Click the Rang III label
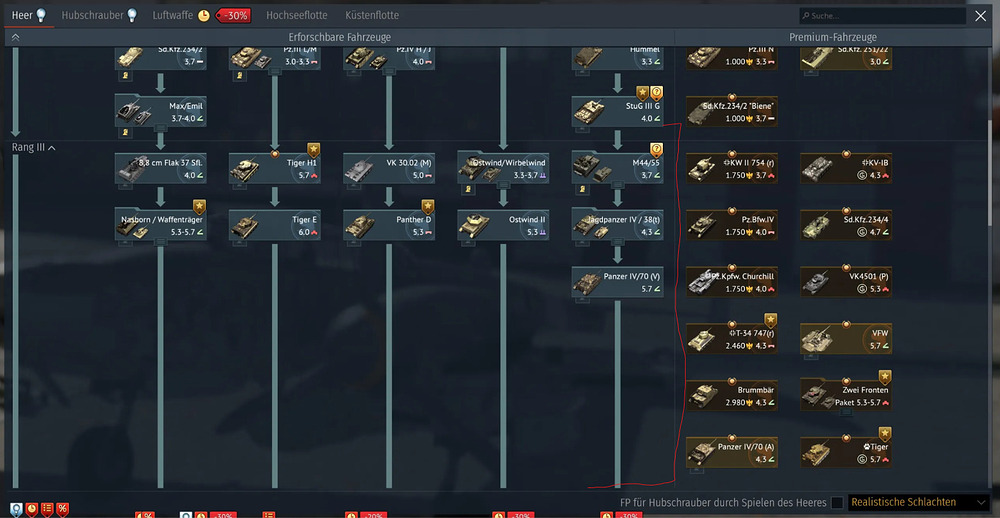The image size is (1000, 518). pyautogui.click(x=28, y=148)
